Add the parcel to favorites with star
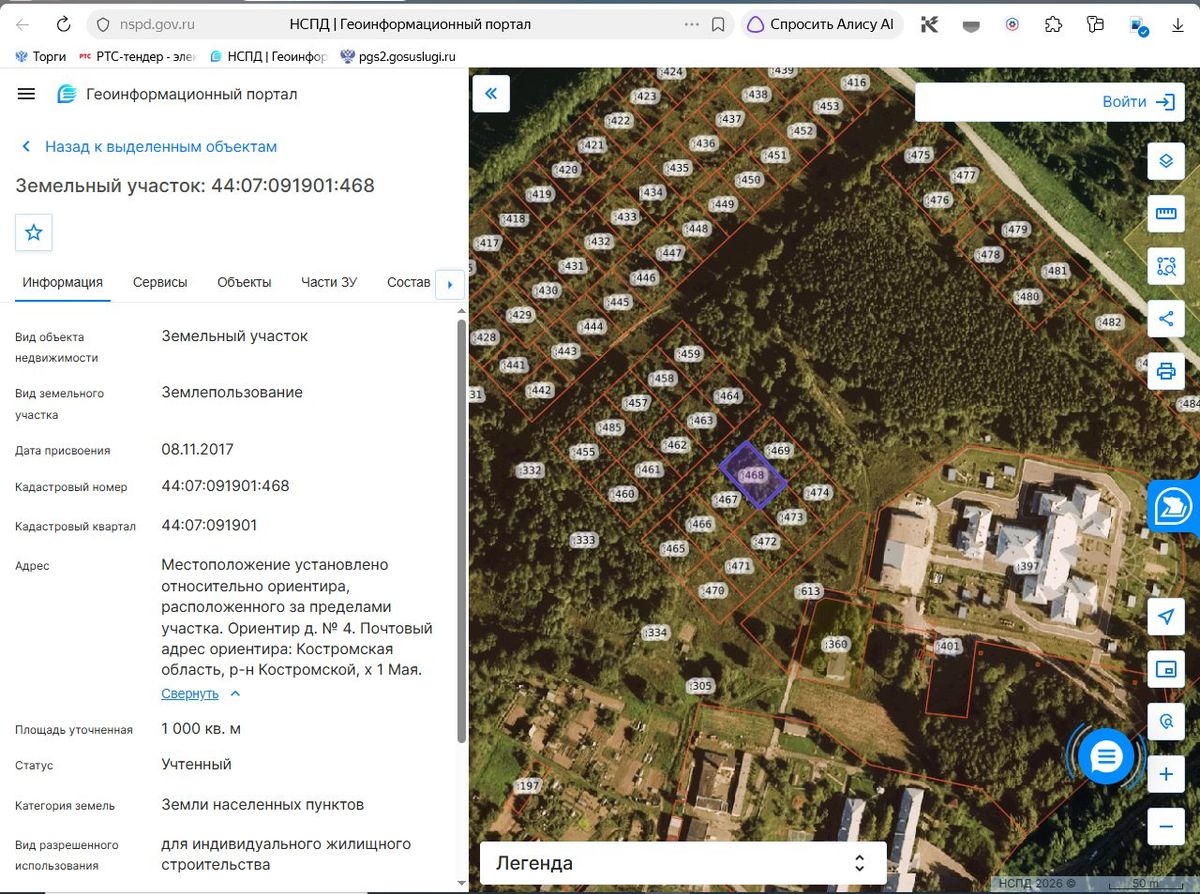This screenshot has height=894, width=1200. 34,232
